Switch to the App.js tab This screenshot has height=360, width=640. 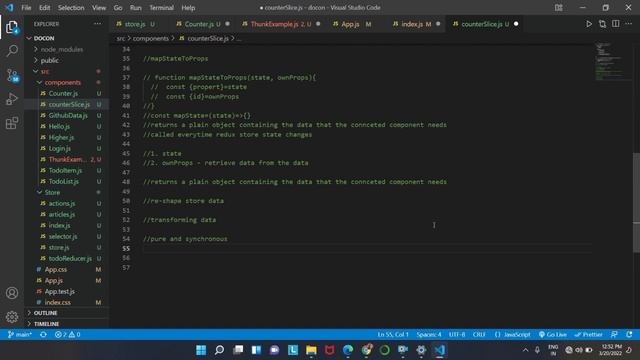(x=350, y=24)
